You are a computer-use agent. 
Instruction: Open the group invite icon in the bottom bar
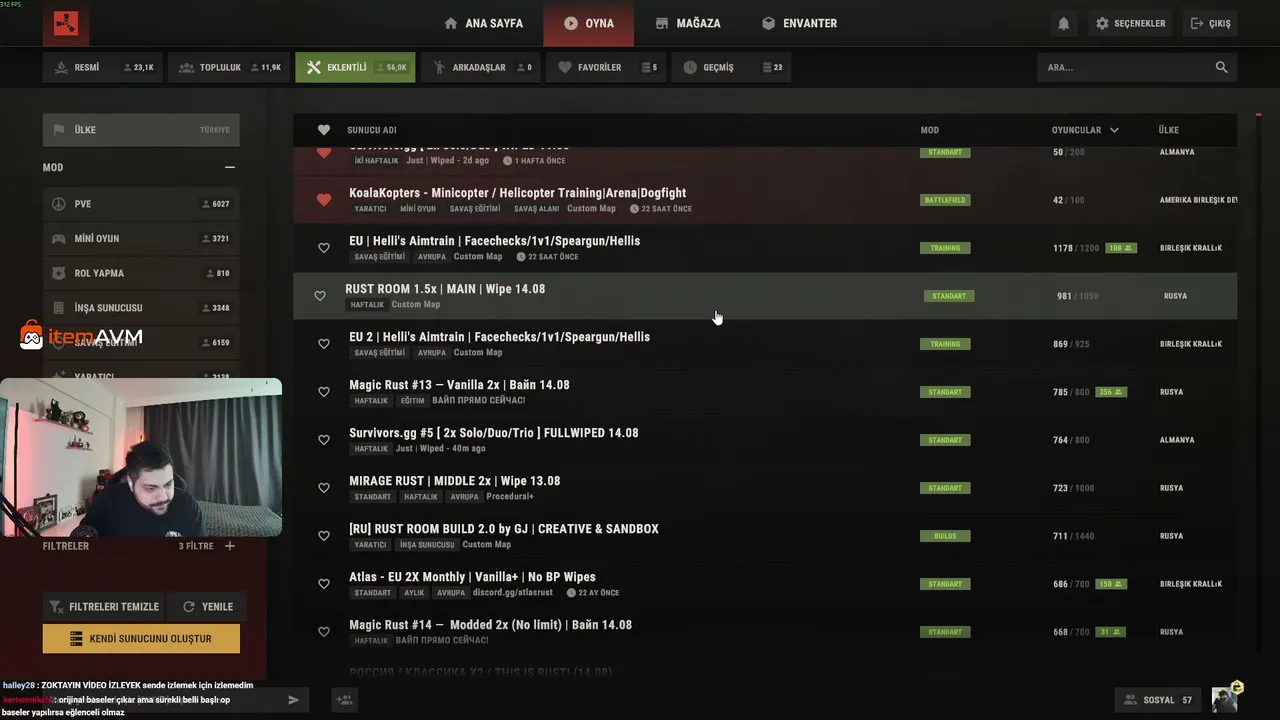(345, 700)
